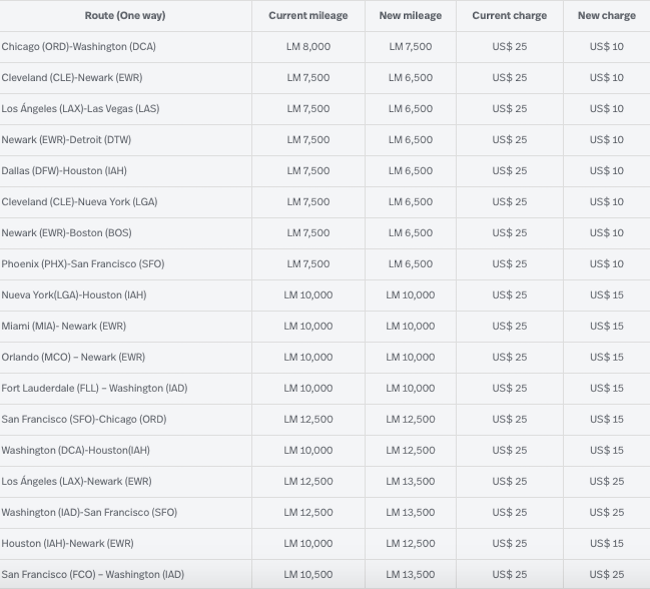Click the Cleveland (CLE)-Newark (EWR) route

74,78
